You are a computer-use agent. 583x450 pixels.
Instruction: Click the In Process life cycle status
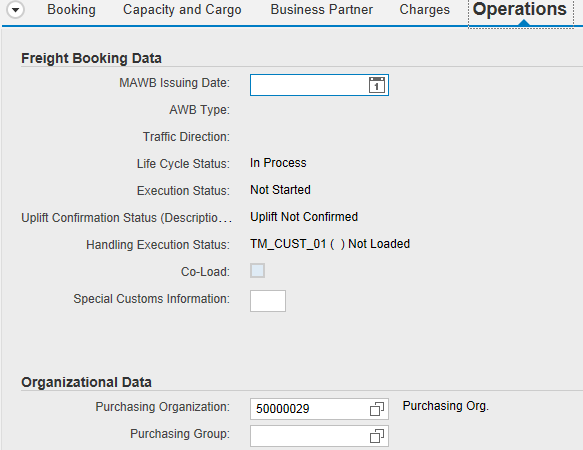(x=278, y=163)
